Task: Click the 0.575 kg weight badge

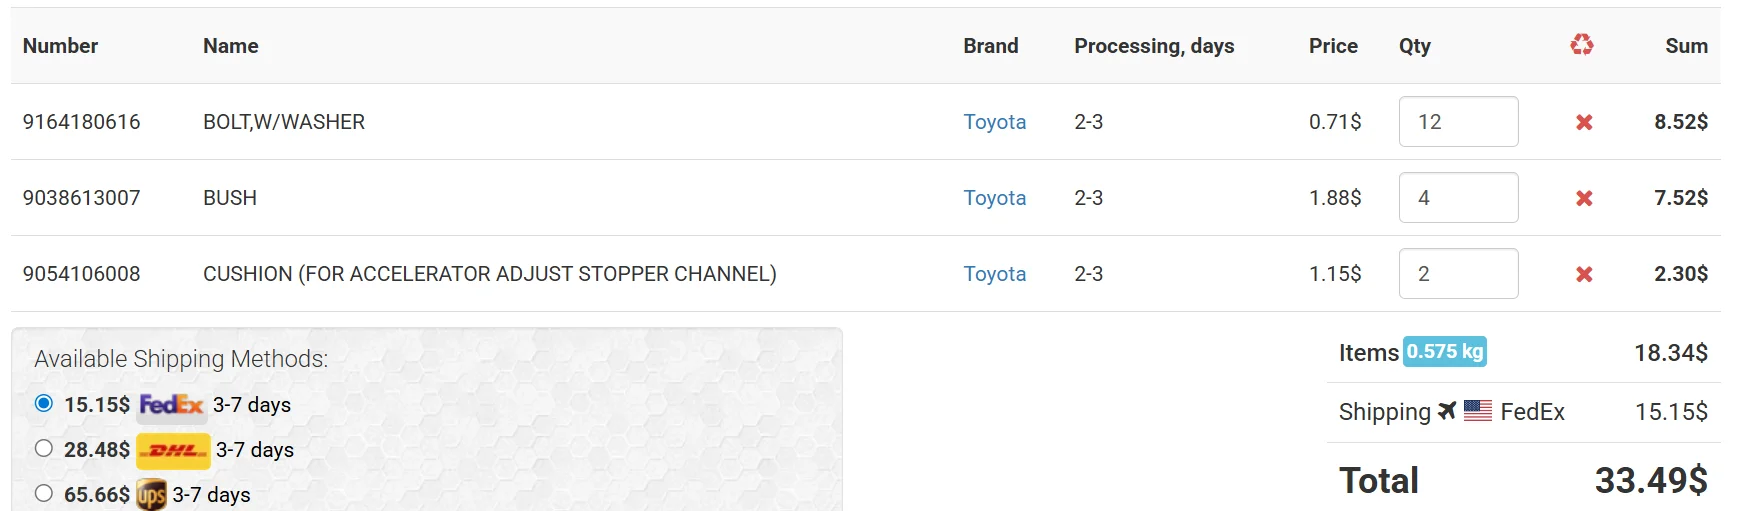Action: (1445, 352)
